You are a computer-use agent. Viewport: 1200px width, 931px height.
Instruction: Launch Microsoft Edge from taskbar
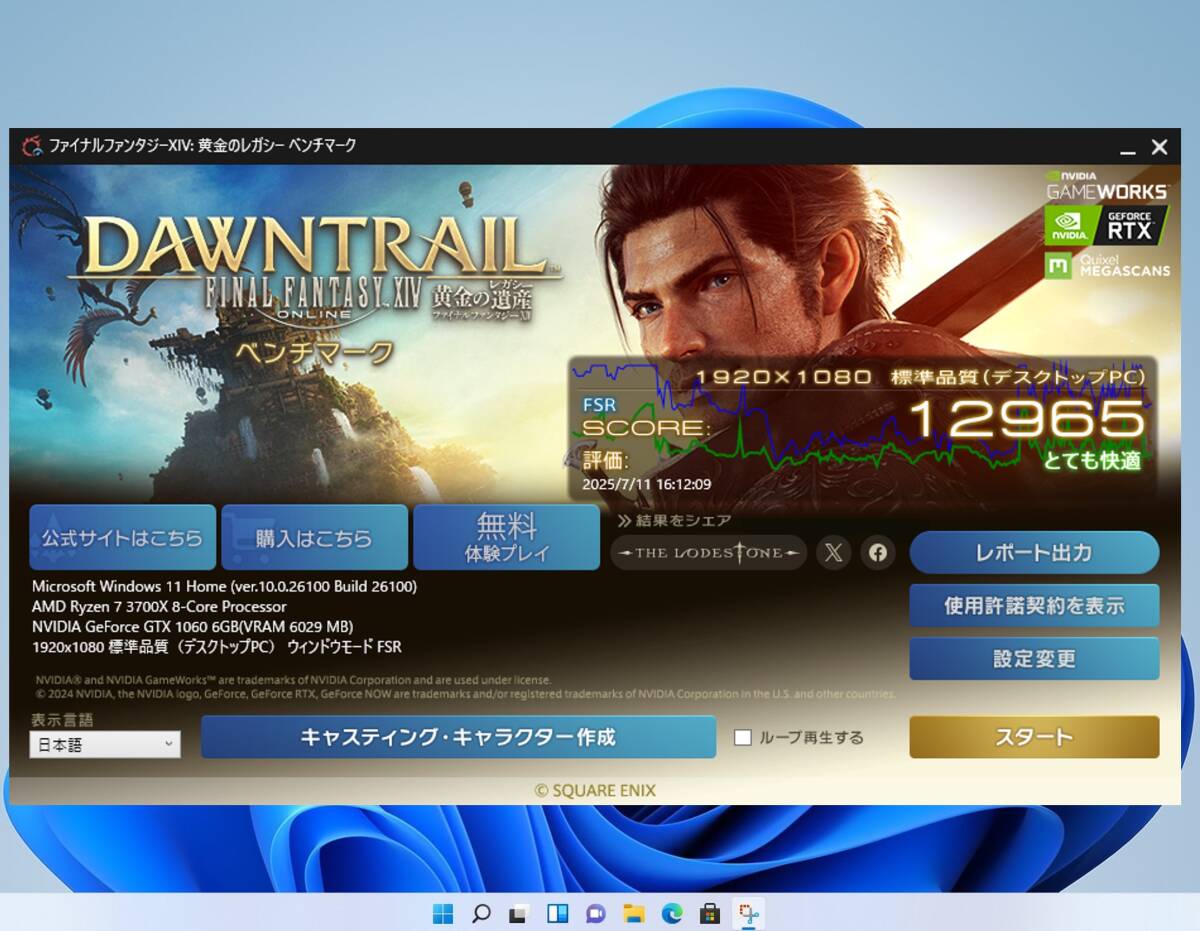click(x=672, y=913)
